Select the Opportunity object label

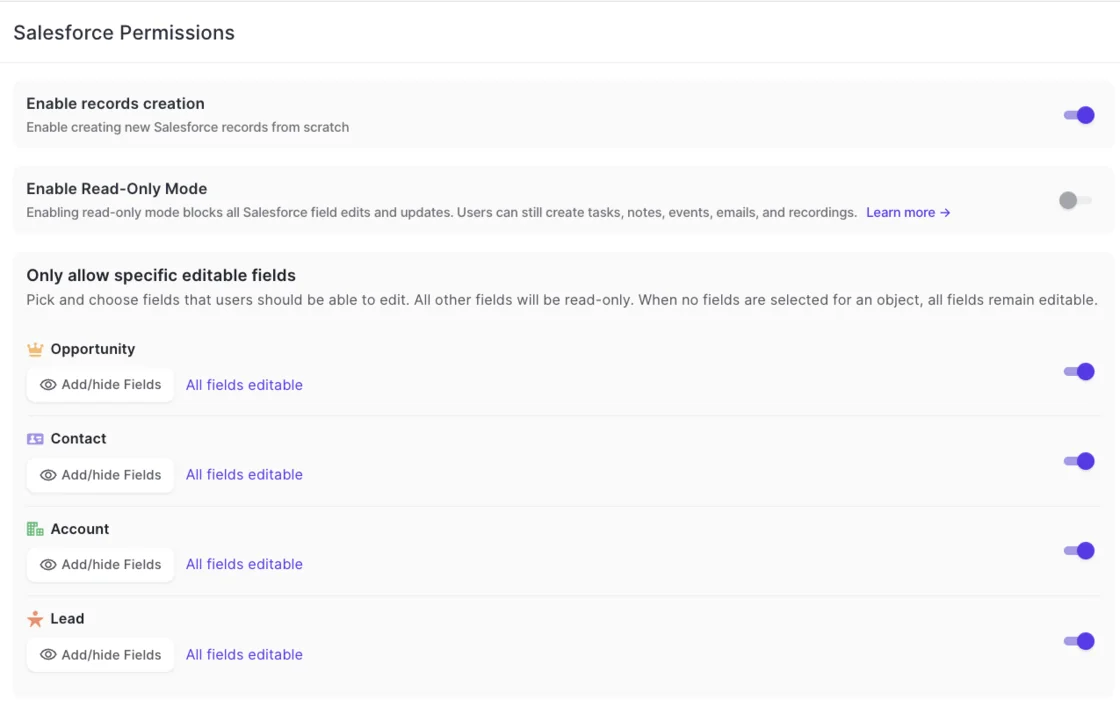(x=93, y=349)
